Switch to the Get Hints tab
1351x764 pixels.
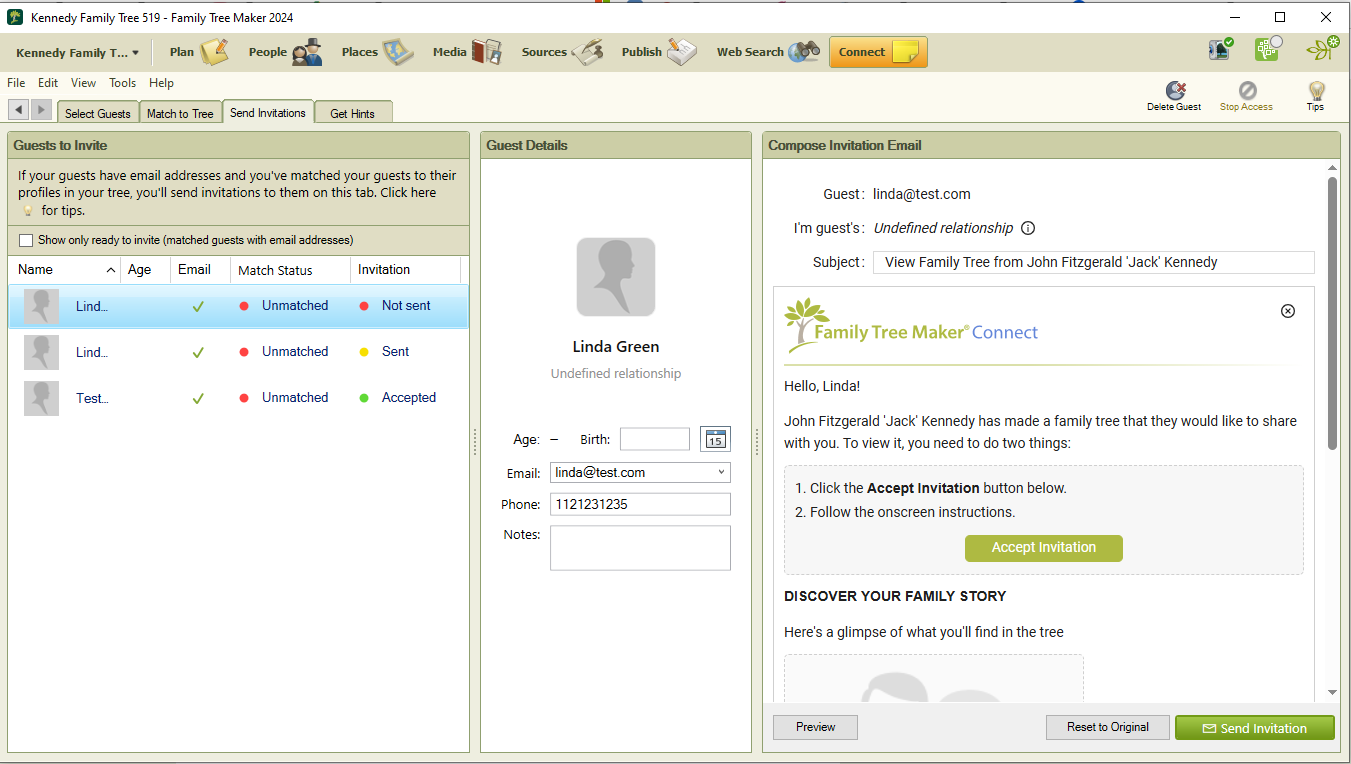click(x=353, y=113)
